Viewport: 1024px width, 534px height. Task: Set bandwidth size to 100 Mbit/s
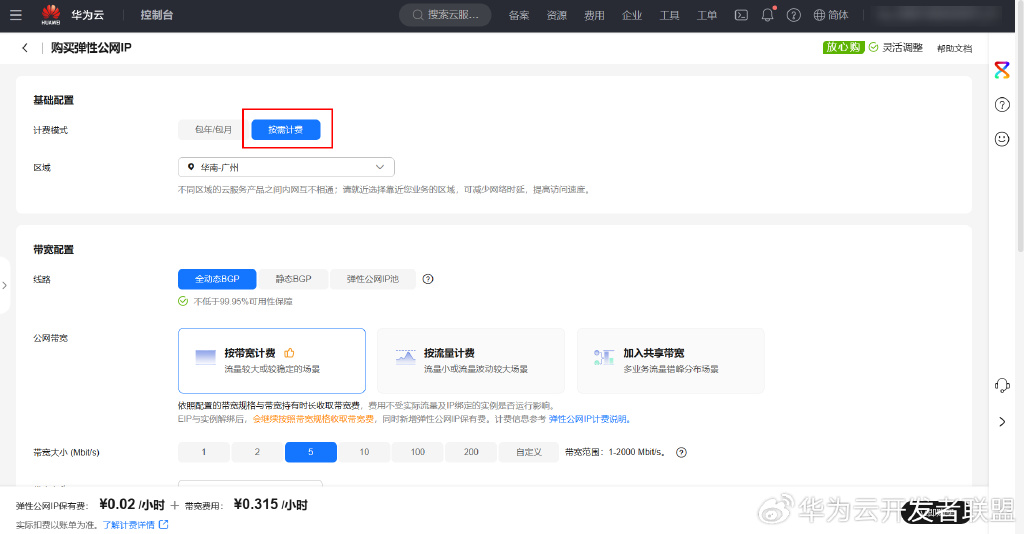418,452
